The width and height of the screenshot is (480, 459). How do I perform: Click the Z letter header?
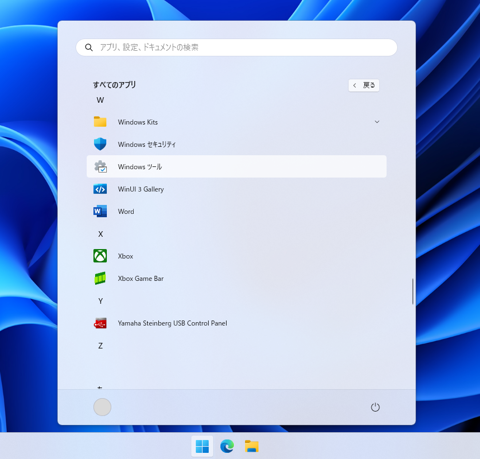pyautogui.click(x=100, y=346)
